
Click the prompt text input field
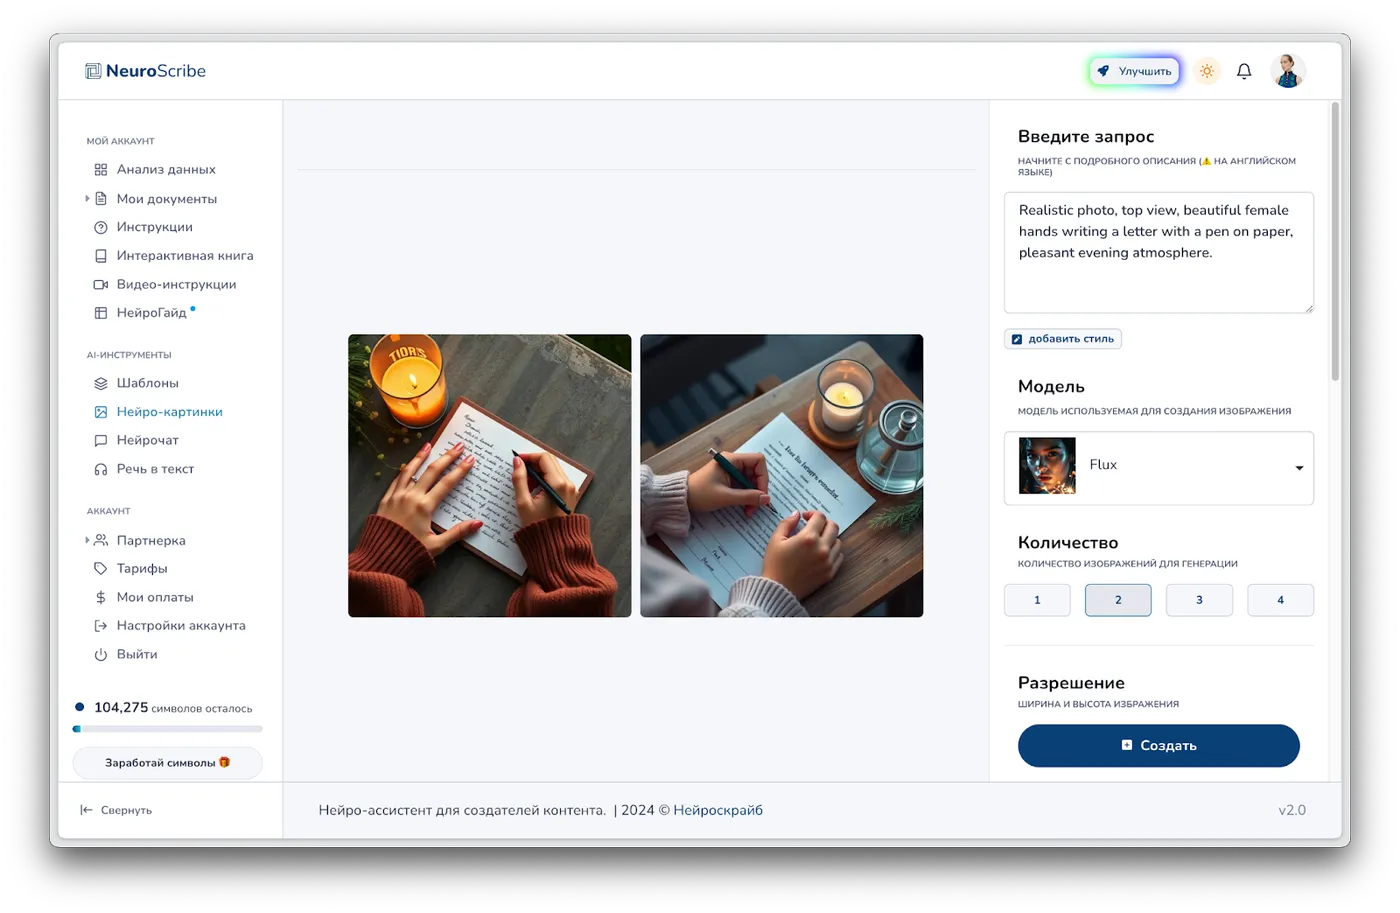coord(1159,253)
